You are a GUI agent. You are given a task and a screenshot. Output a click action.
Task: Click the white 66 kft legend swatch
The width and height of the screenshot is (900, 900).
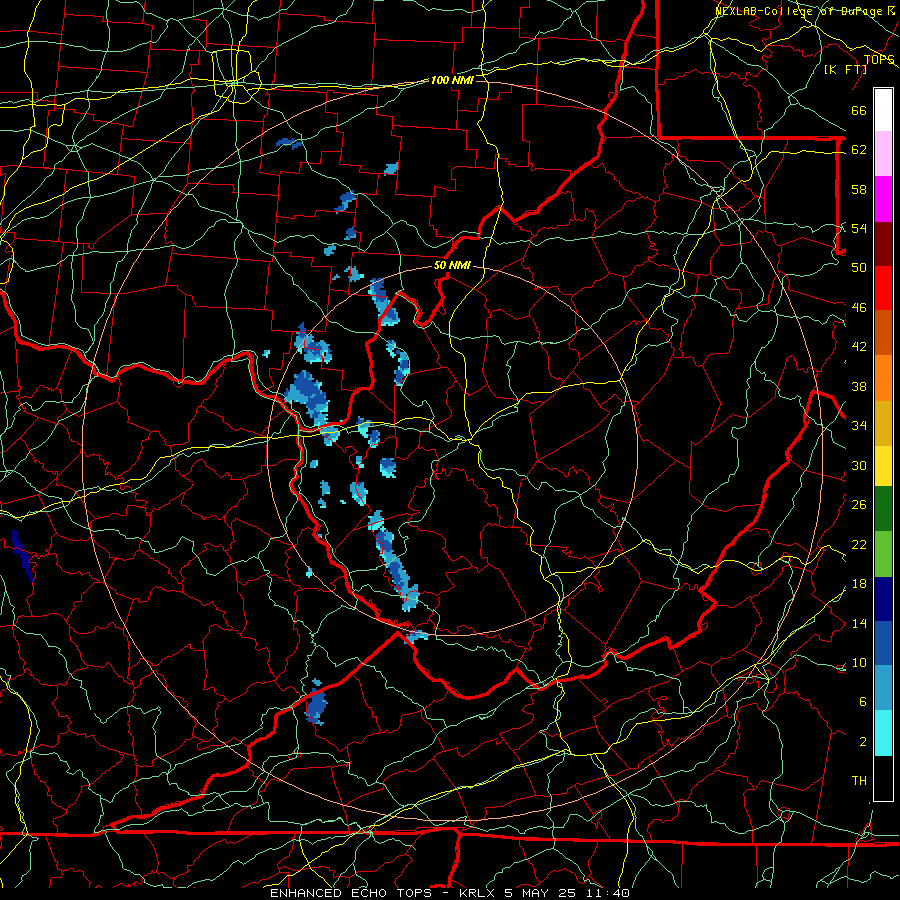coord(883,110)
